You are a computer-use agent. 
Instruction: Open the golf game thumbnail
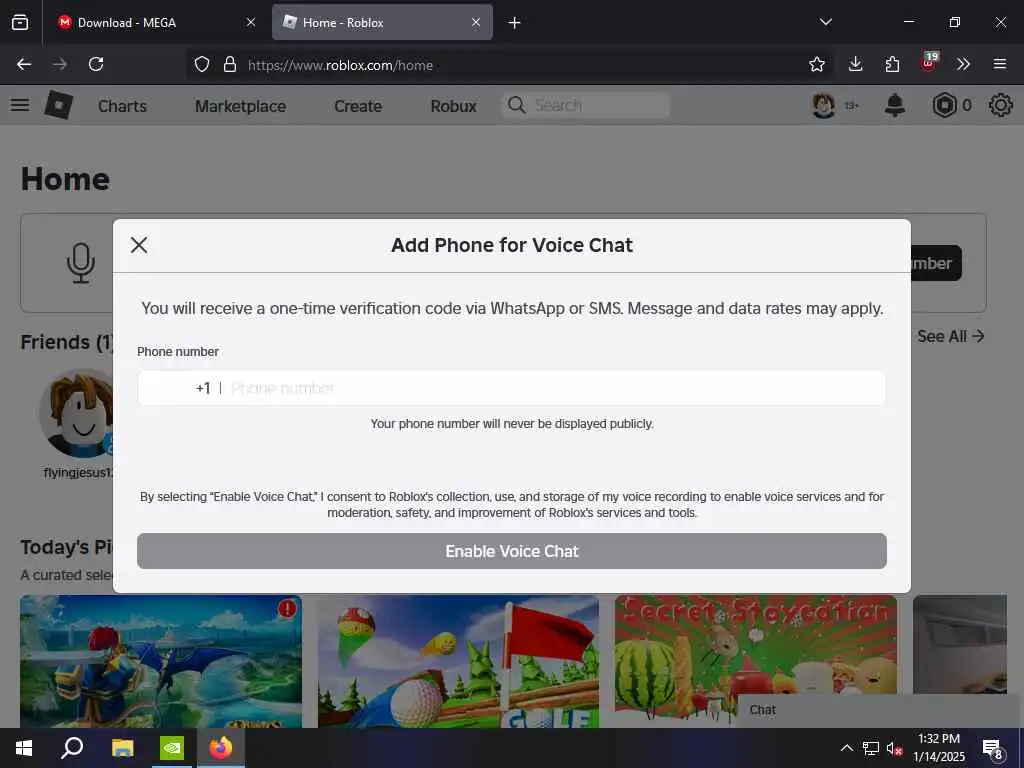coord(458,661)
